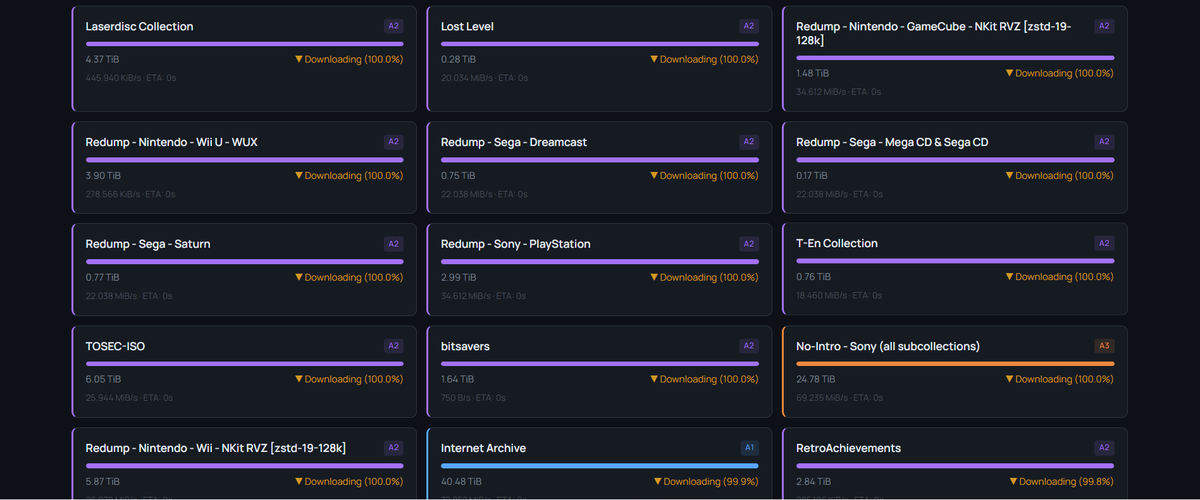Open the Redump Nintendo Wii NKit RVZ title

[216, 448]
